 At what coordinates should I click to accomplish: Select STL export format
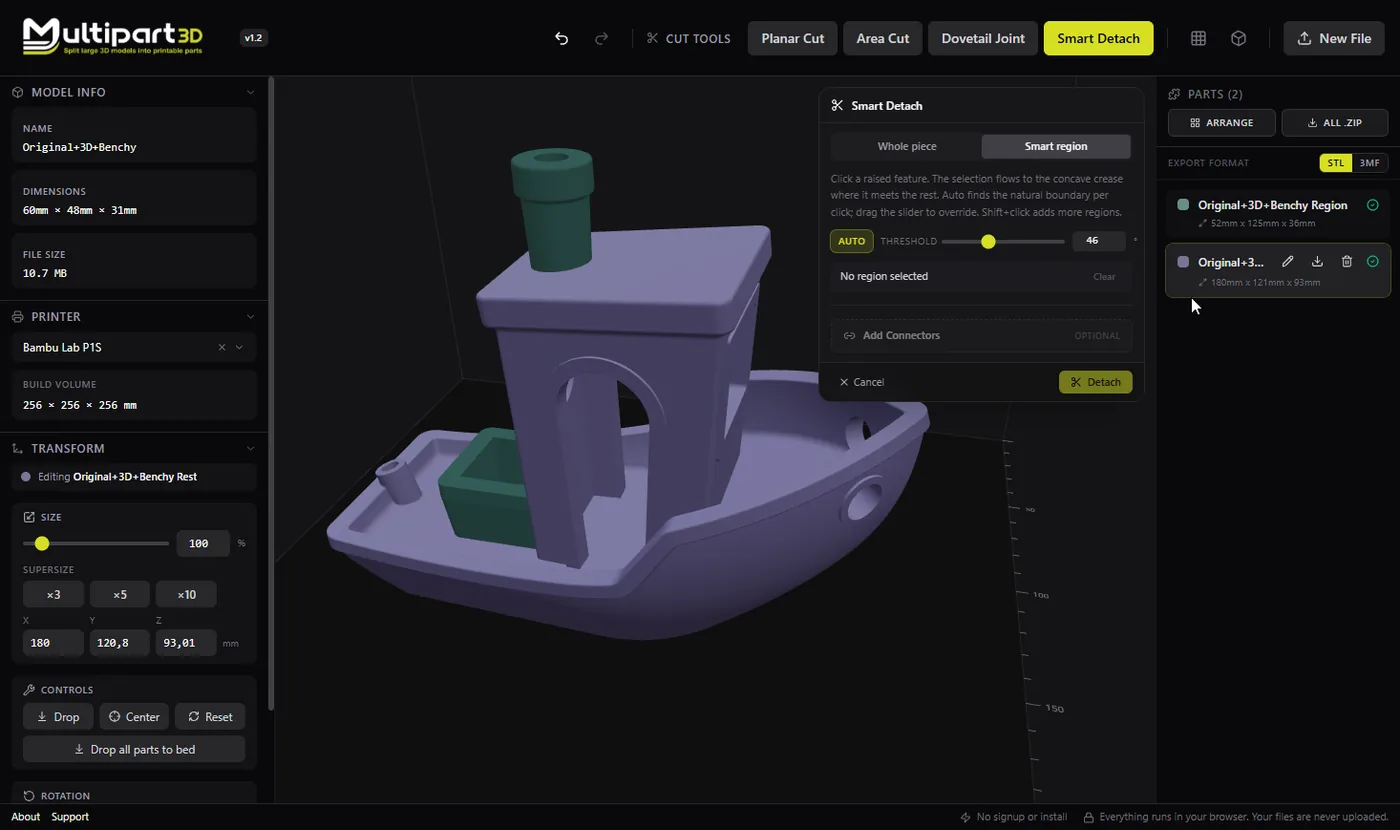pyautogui.click(x=1336, y=163)
